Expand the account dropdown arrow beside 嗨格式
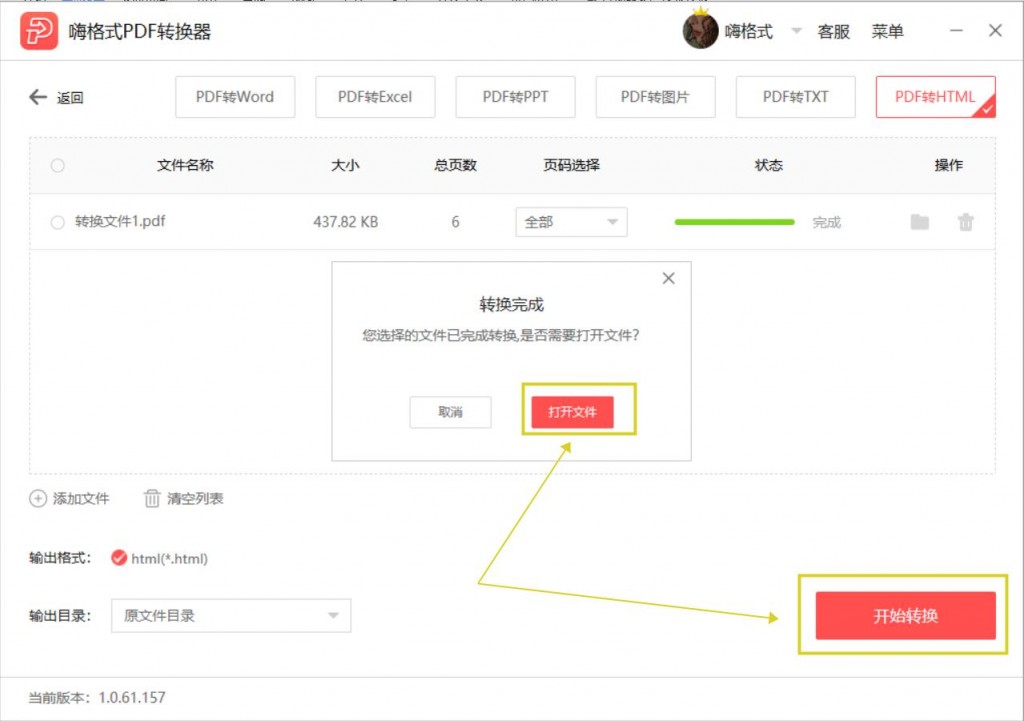 tap(796, 31)
